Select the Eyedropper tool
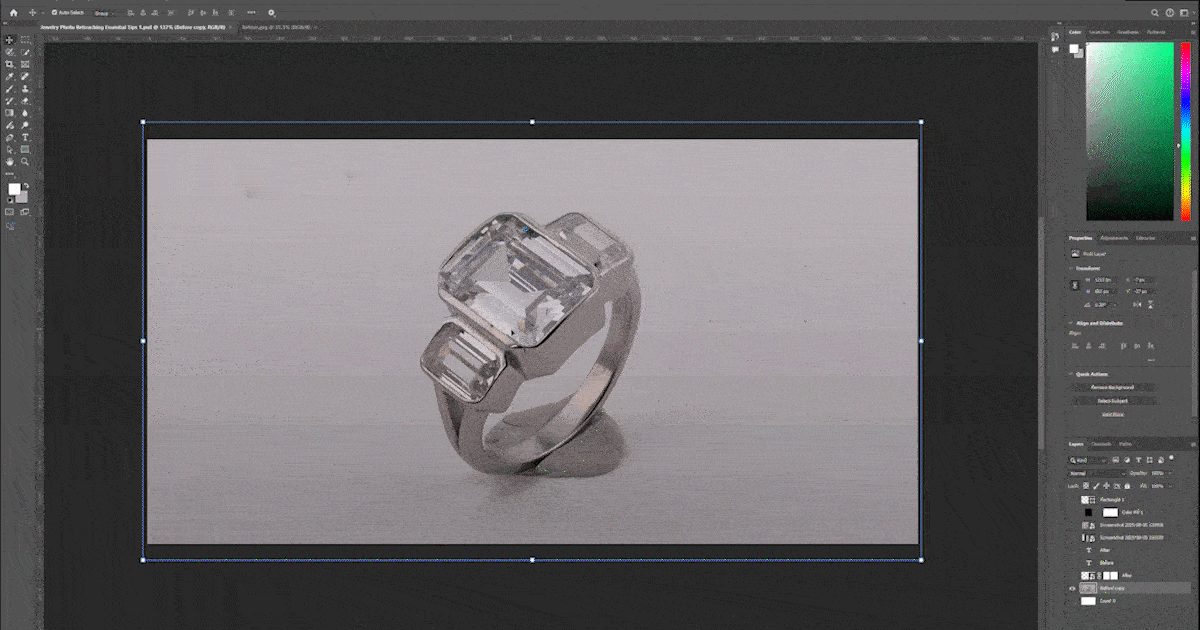The image size is (1200, 630). click(x=10, y=76)
